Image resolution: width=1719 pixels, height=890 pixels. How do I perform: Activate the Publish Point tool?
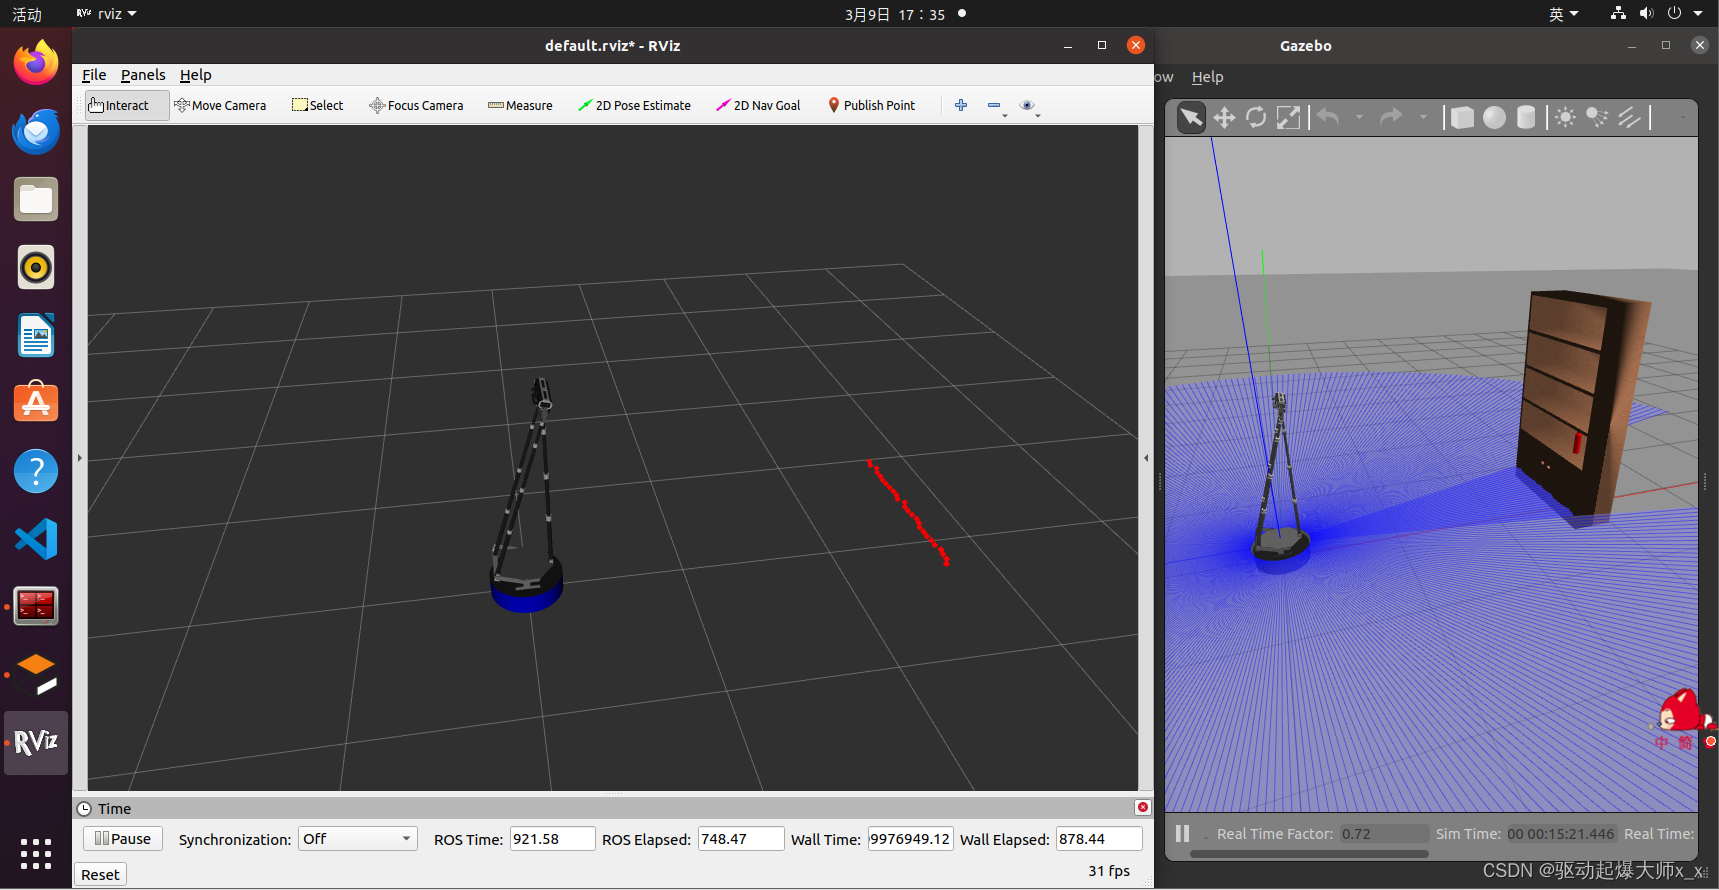871,105
